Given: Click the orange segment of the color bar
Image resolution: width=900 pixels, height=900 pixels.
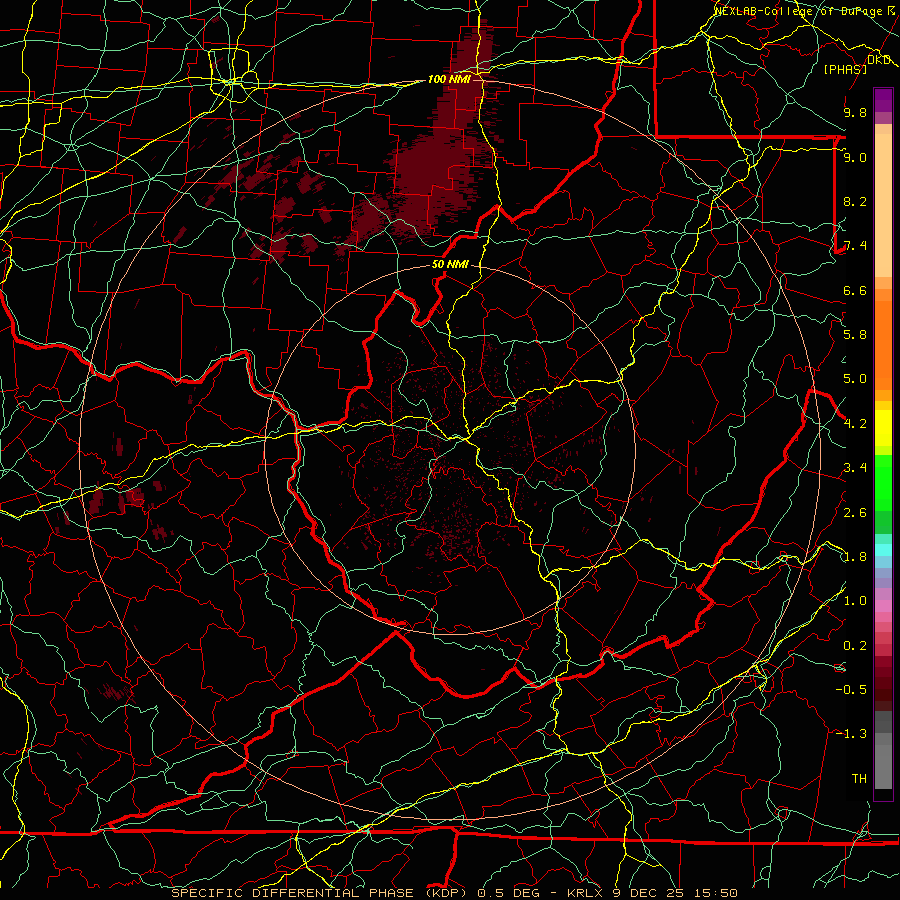Looking at the screenshot, I should tap(883, 344).
